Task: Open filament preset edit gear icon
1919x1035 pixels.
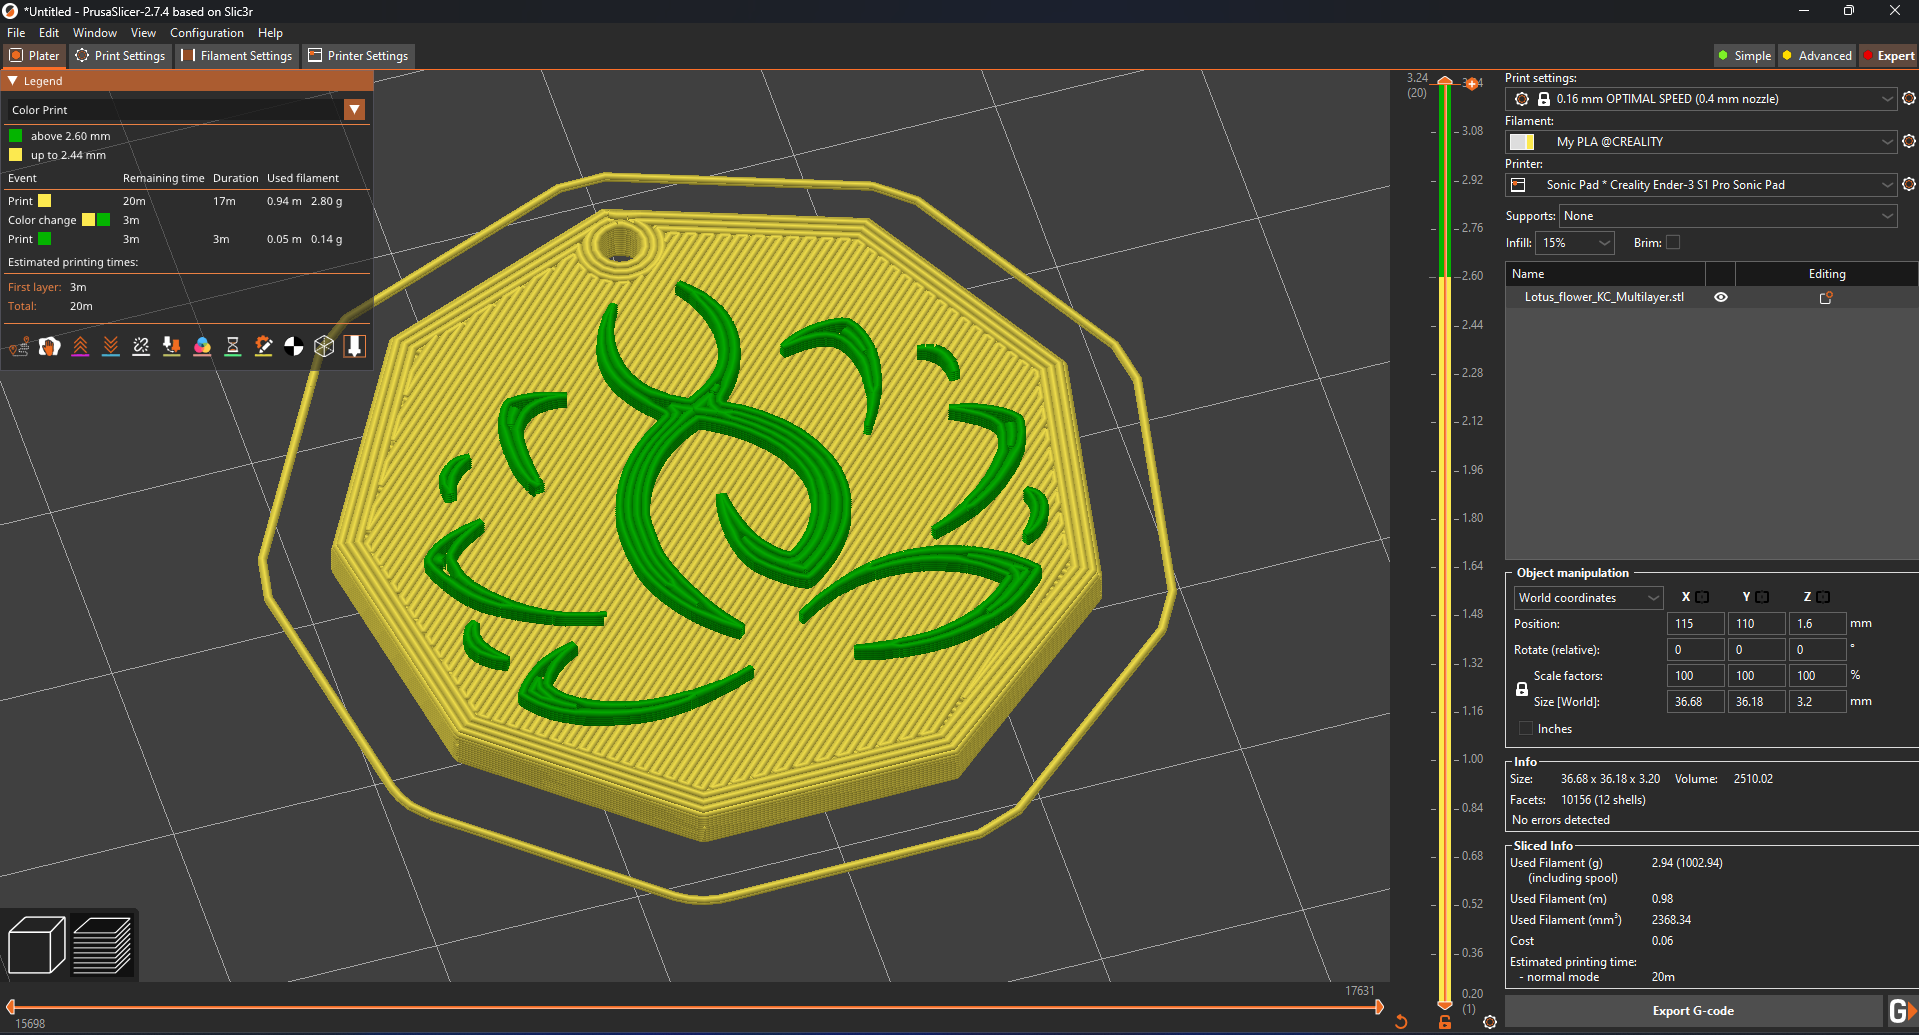Action: coord(1909,141)
